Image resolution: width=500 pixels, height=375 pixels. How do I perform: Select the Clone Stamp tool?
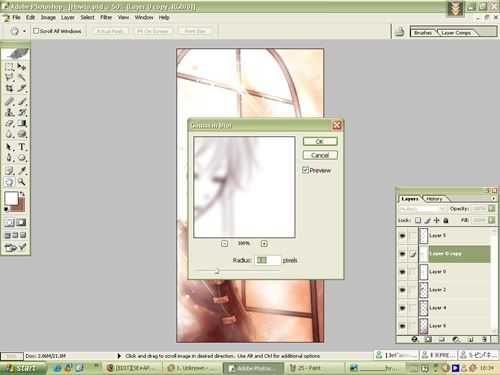(x=9, y=112)
